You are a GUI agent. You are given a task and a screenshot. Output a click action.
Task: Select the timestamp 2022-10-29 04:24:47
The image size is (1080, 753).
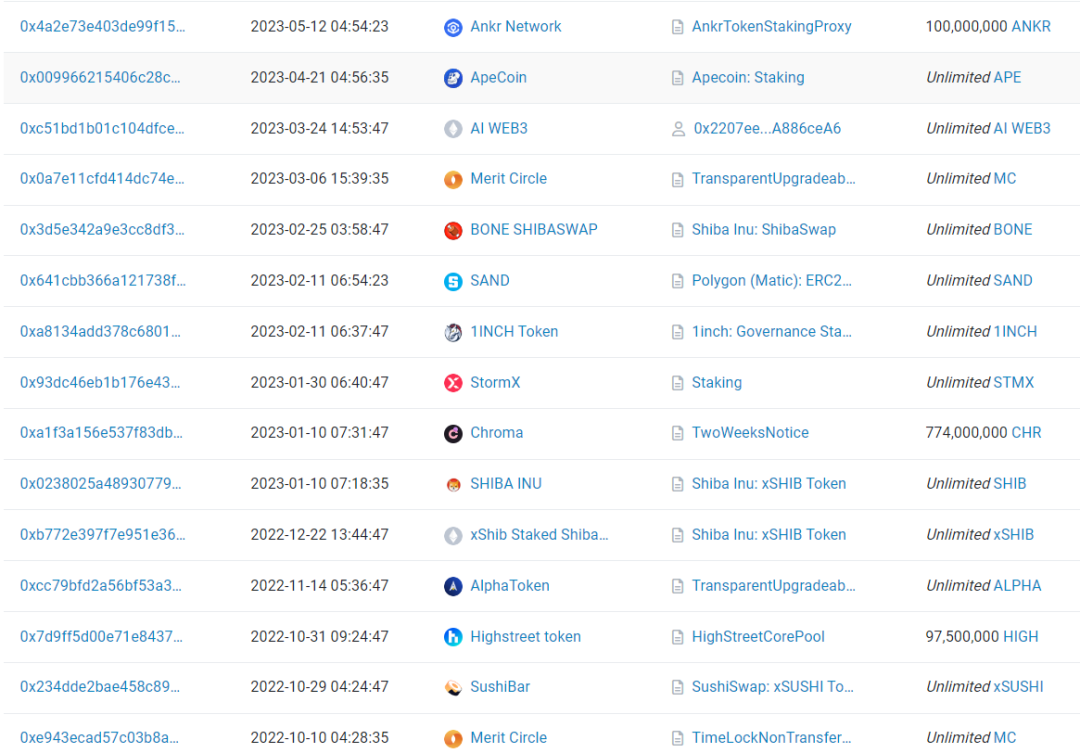320,687
